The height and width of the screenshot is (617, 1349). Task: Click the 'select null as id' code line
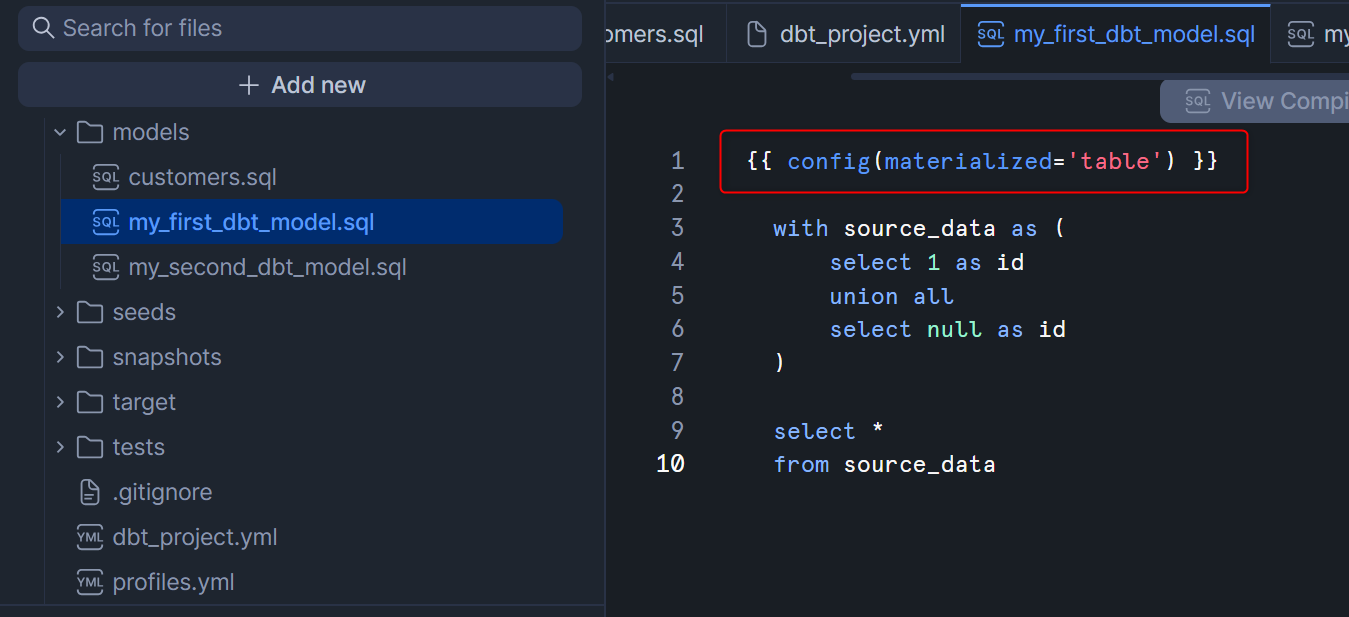point(948,329)
